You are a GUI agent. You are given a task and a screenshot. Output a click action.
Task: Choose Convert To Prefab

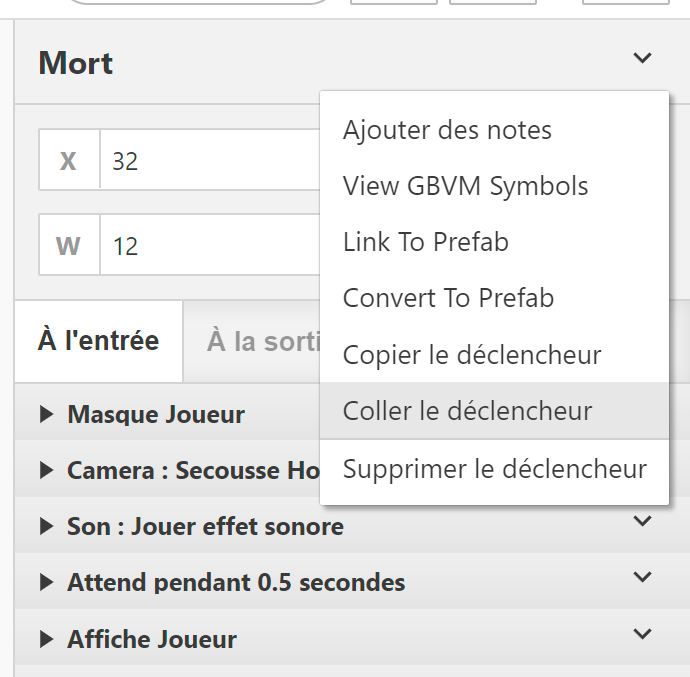coord(448,298)
